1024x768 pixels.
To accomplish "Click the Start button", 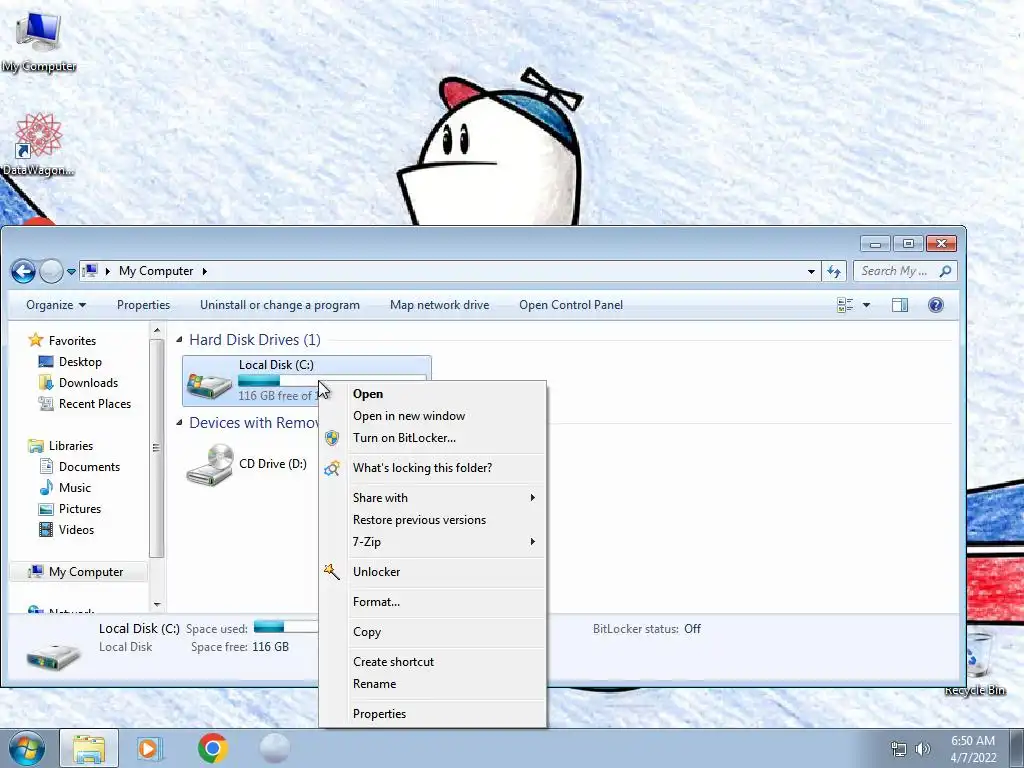I will pyautogui.click(x=26, y=748).
